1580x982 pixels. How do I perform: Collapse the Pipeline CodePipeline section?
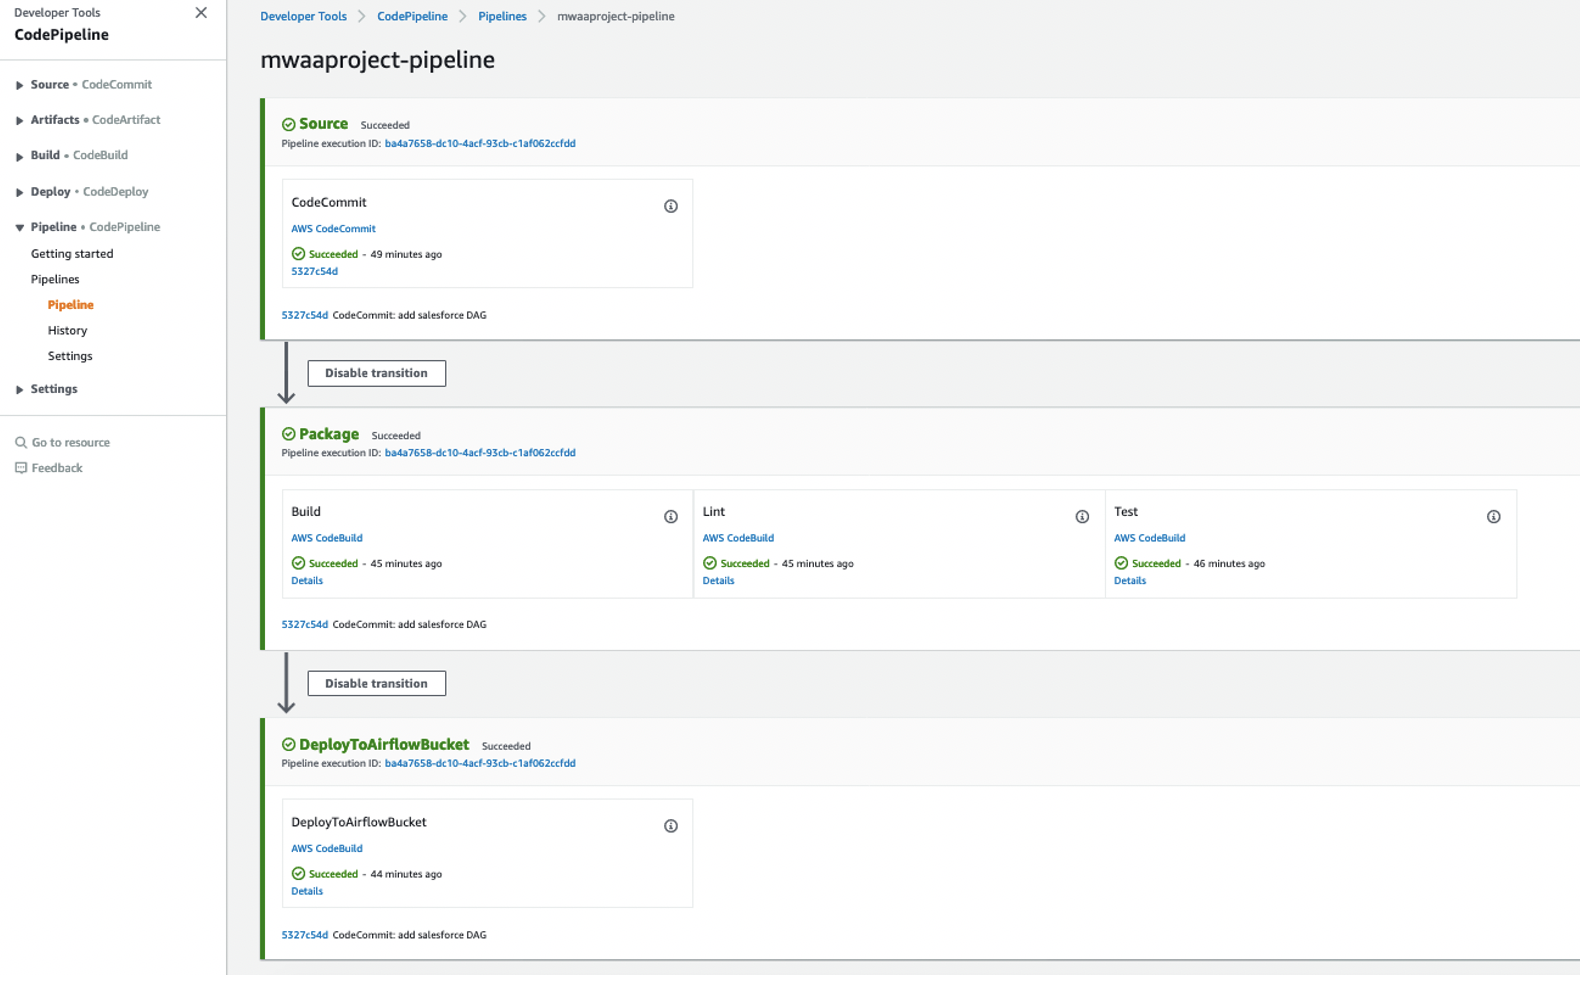[19, 228]
